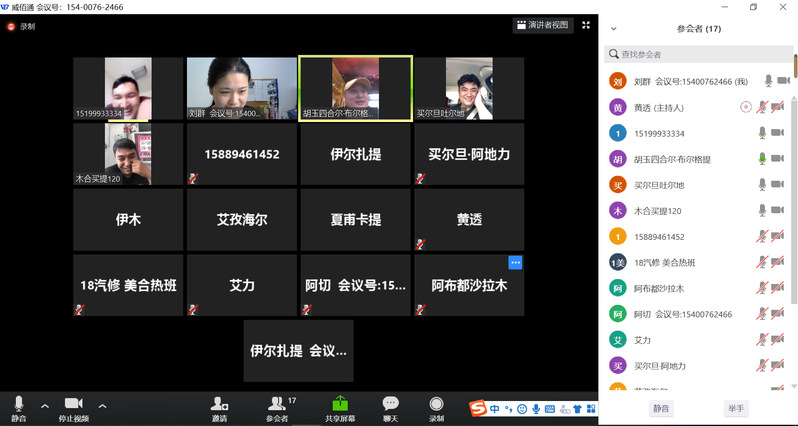Click the 静音 button in participants panel
Screen dimensions: 798x426
(x=662, y=408)
